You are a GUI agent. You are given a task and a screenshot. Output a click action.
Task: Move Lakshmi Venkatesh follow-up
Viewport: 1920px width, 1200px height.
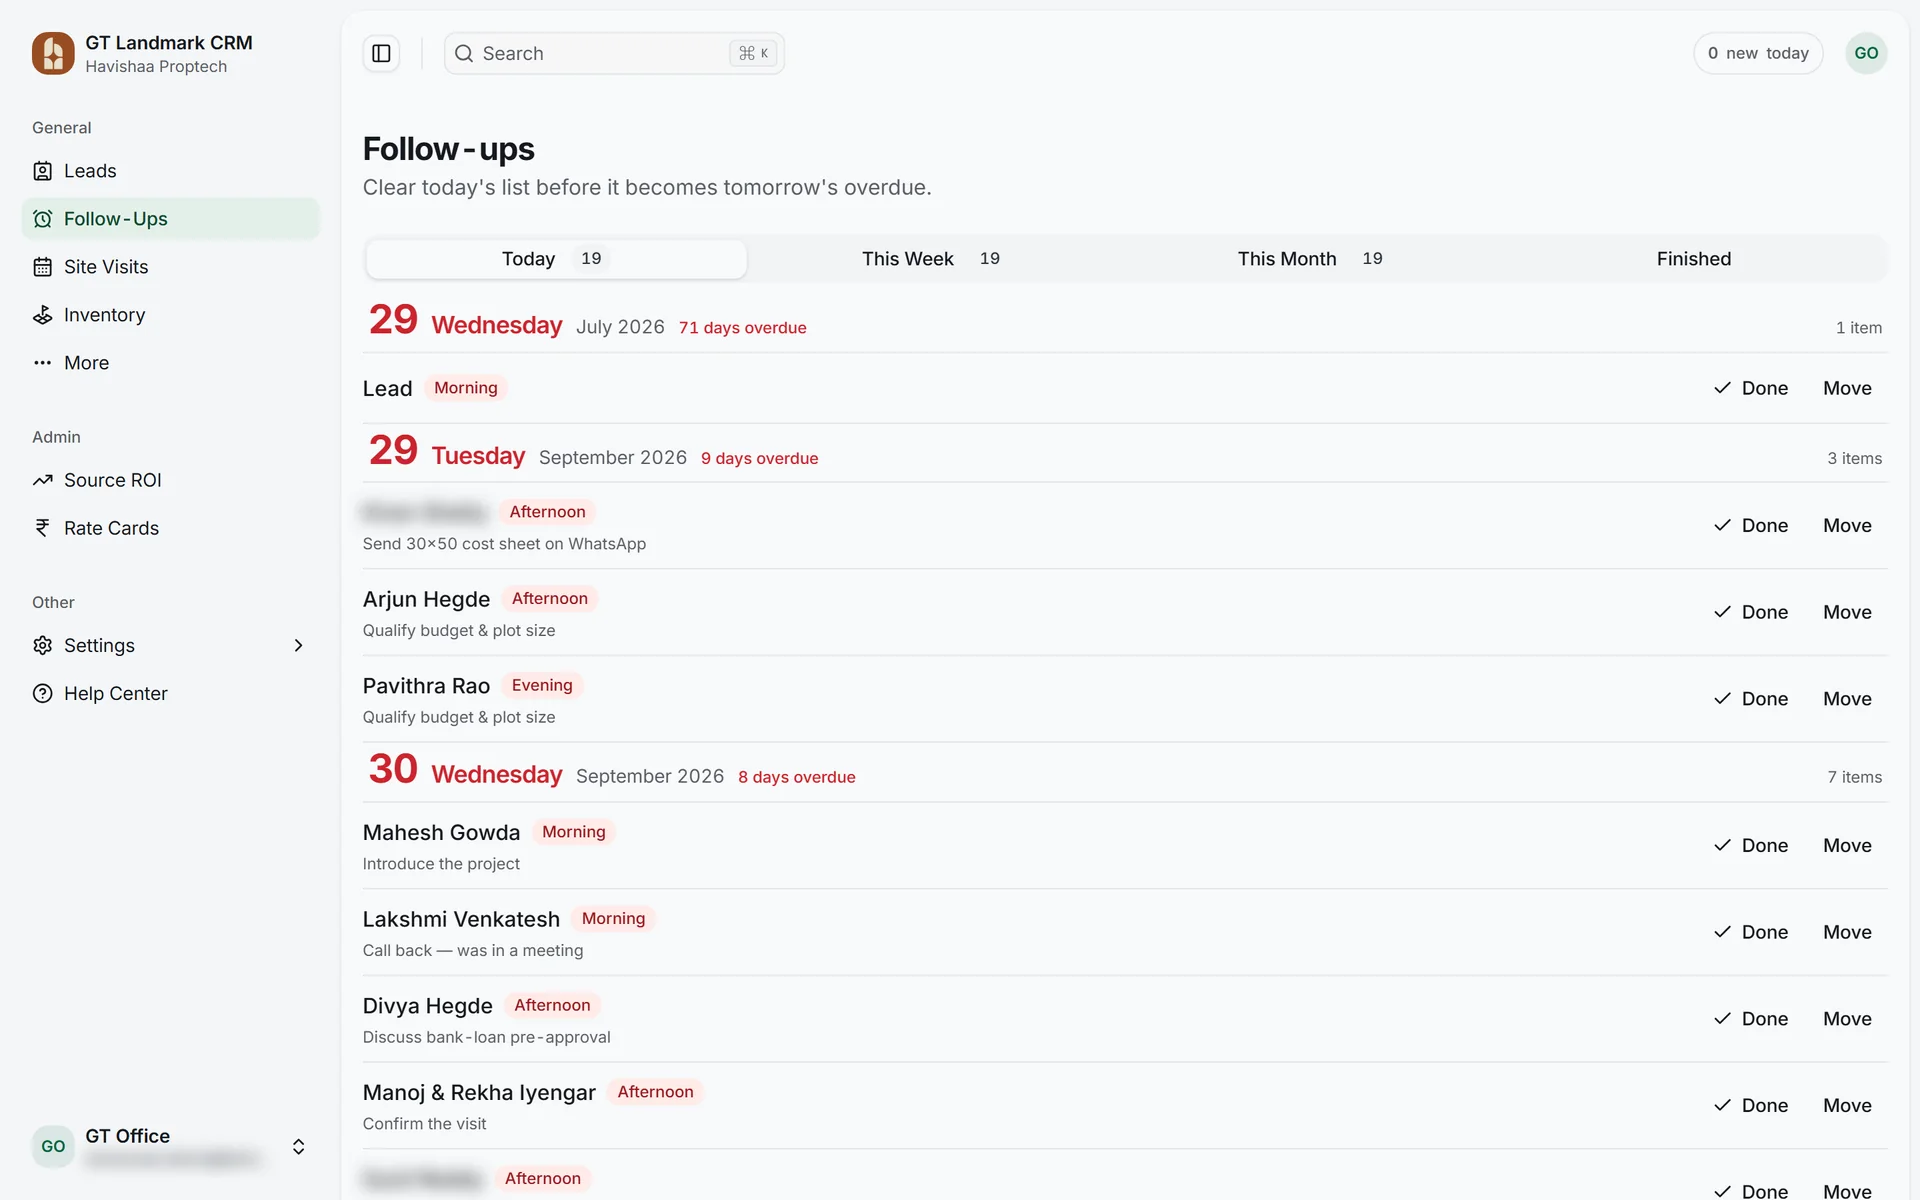(x=1847, y=932)
